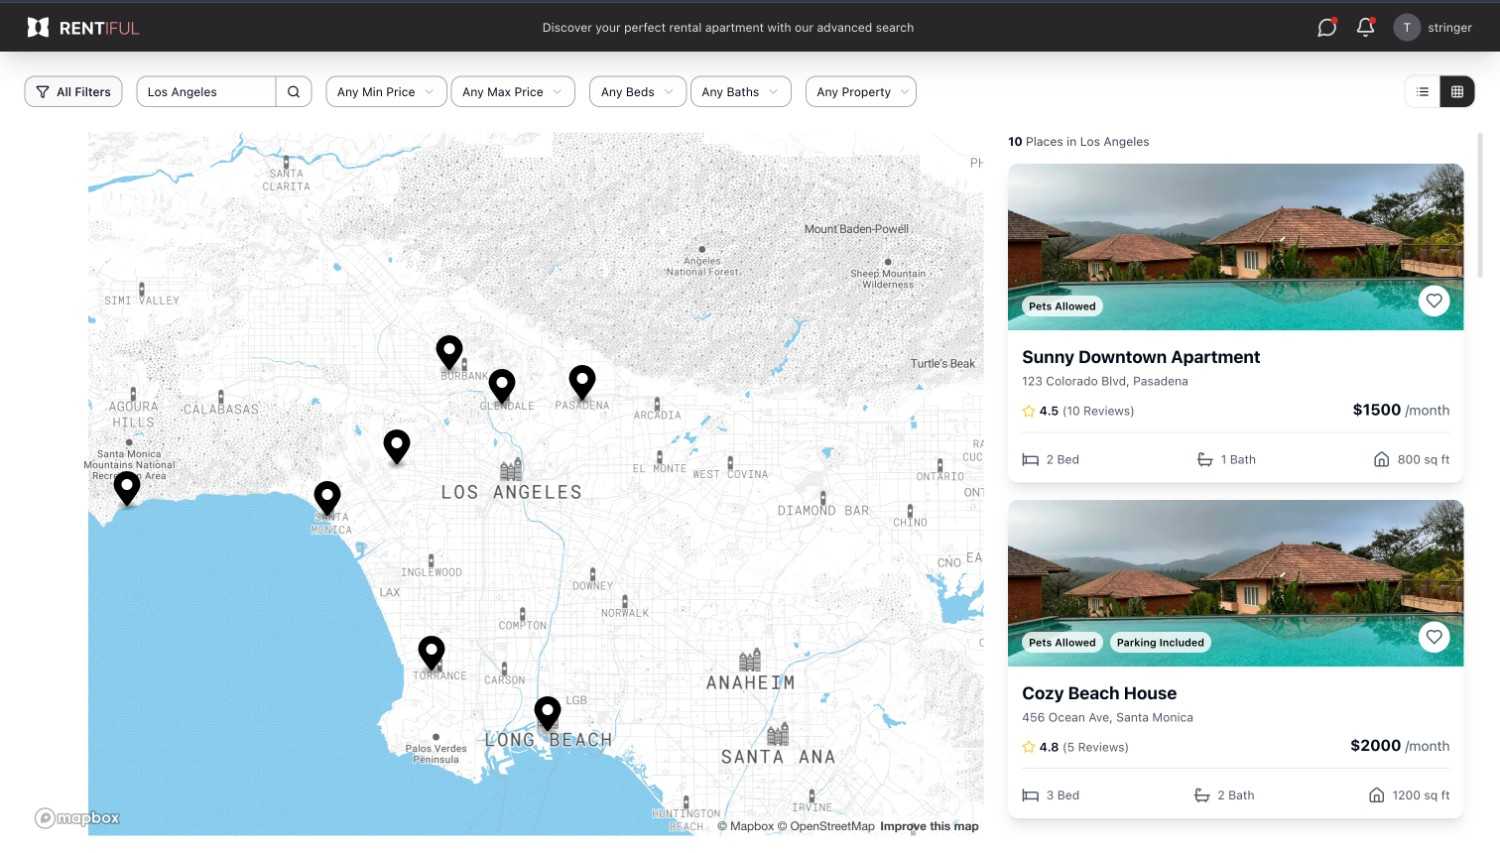Select the map pin at Long Beach
Screen dimensions: 1500x853
[547, 712]
